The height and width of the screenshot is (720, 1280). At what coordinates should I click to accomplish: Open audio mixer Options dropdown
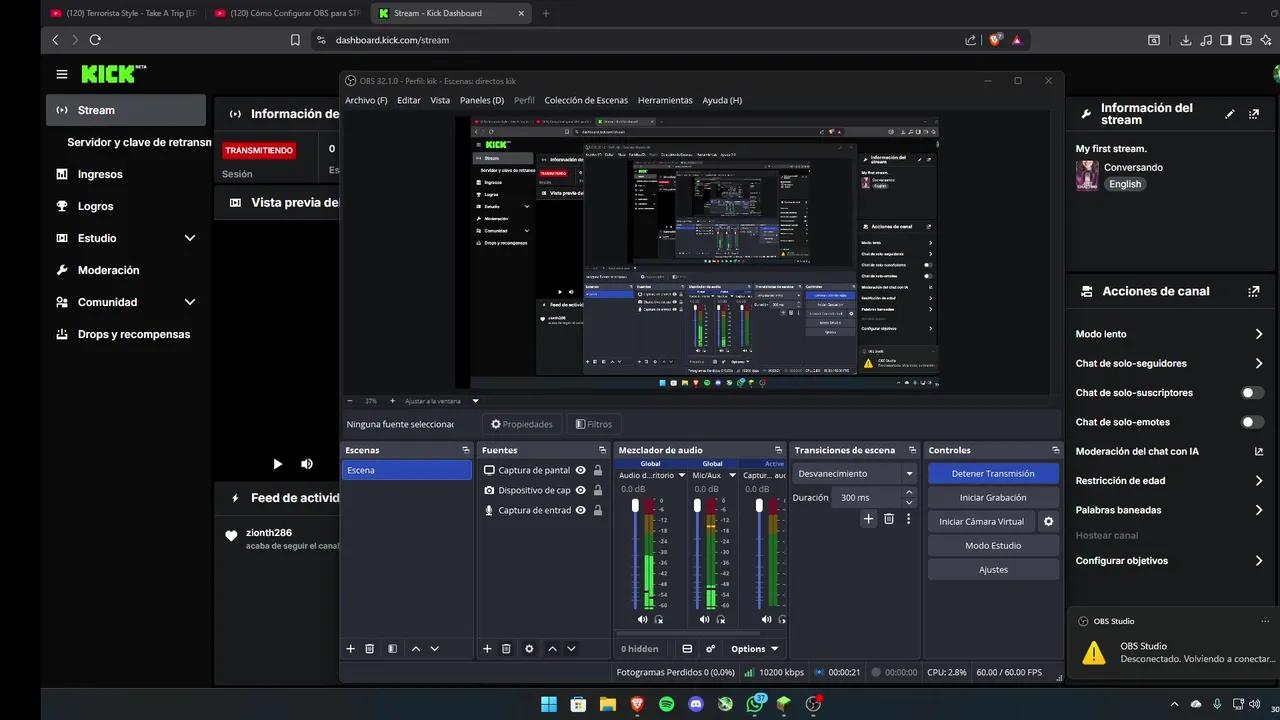click(x=754, y=649)
